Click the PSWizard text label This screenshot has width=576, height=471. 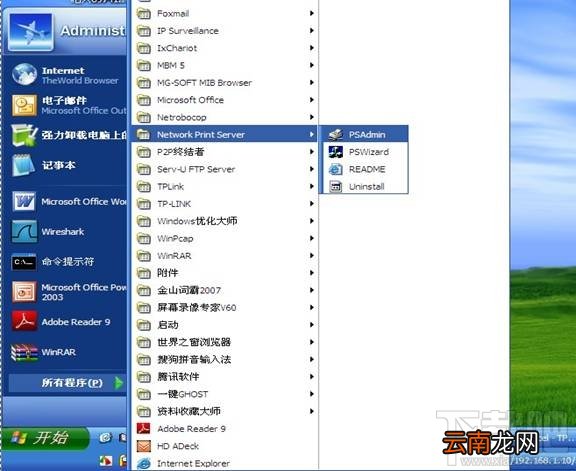[x=369, y=152]
